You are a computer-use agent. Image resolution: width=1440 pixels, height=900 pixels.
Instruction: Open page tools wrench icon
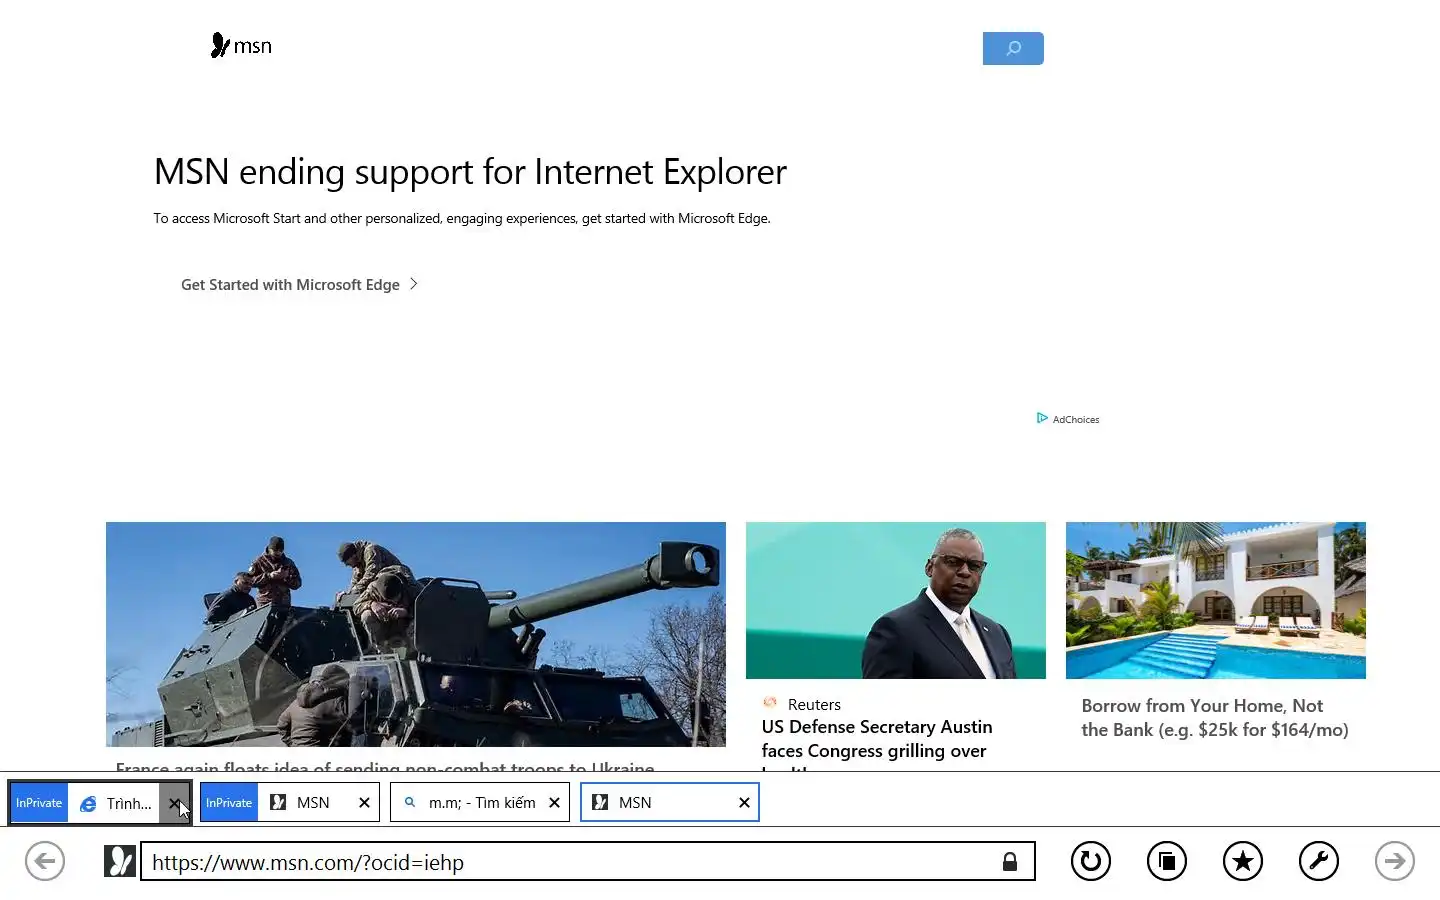pos(1319,861)
